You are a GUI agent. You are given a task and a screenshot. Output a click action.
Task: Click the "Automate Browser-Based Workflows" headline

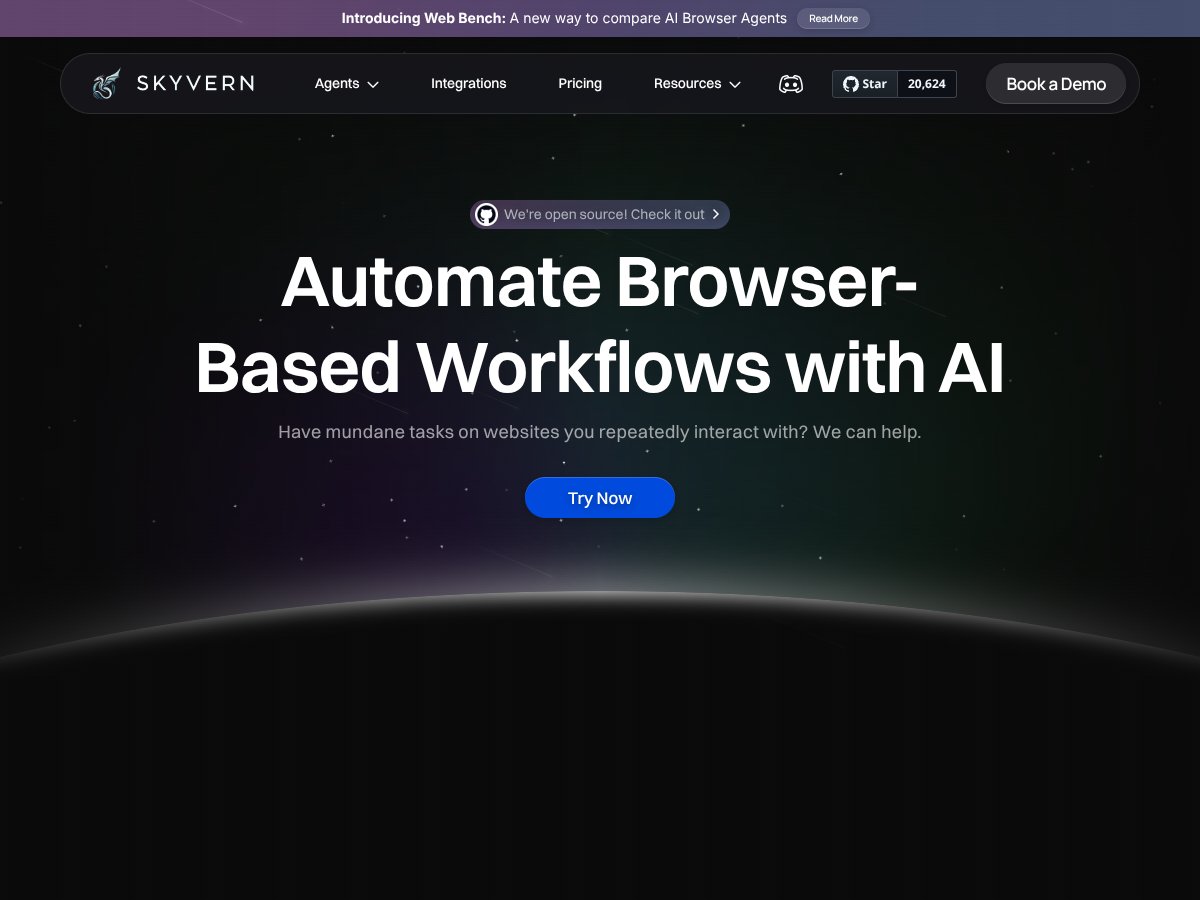[x=600, y=325]
